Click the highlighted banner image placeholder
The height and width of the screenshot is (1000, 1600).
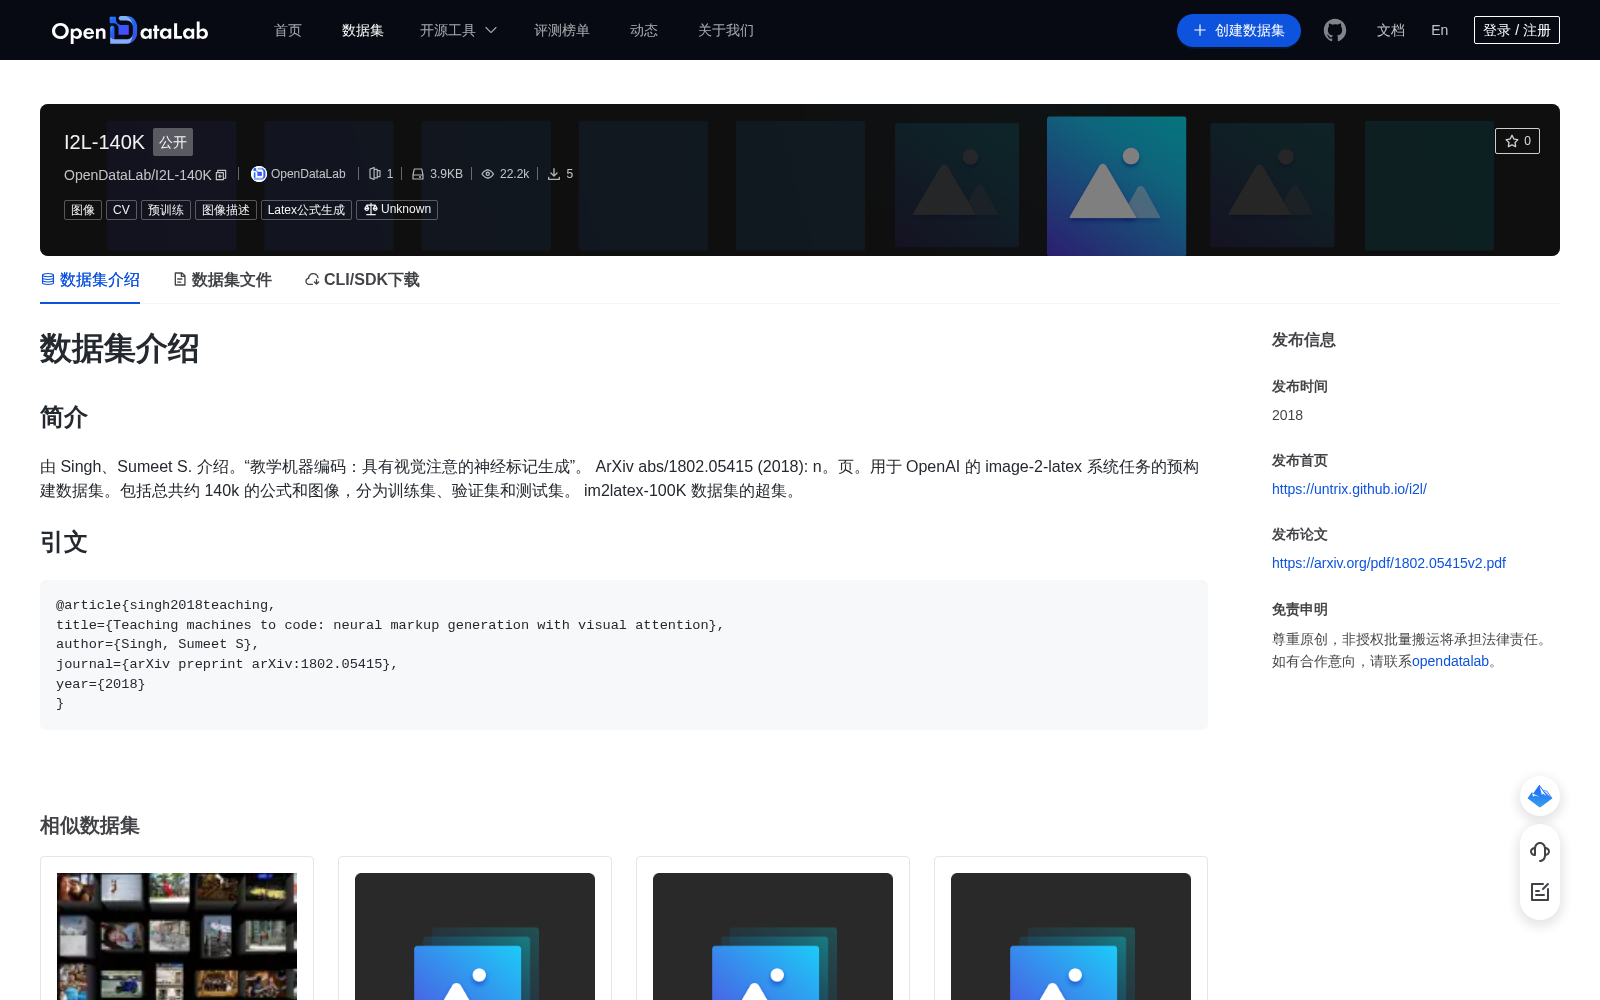(1116, 186)
